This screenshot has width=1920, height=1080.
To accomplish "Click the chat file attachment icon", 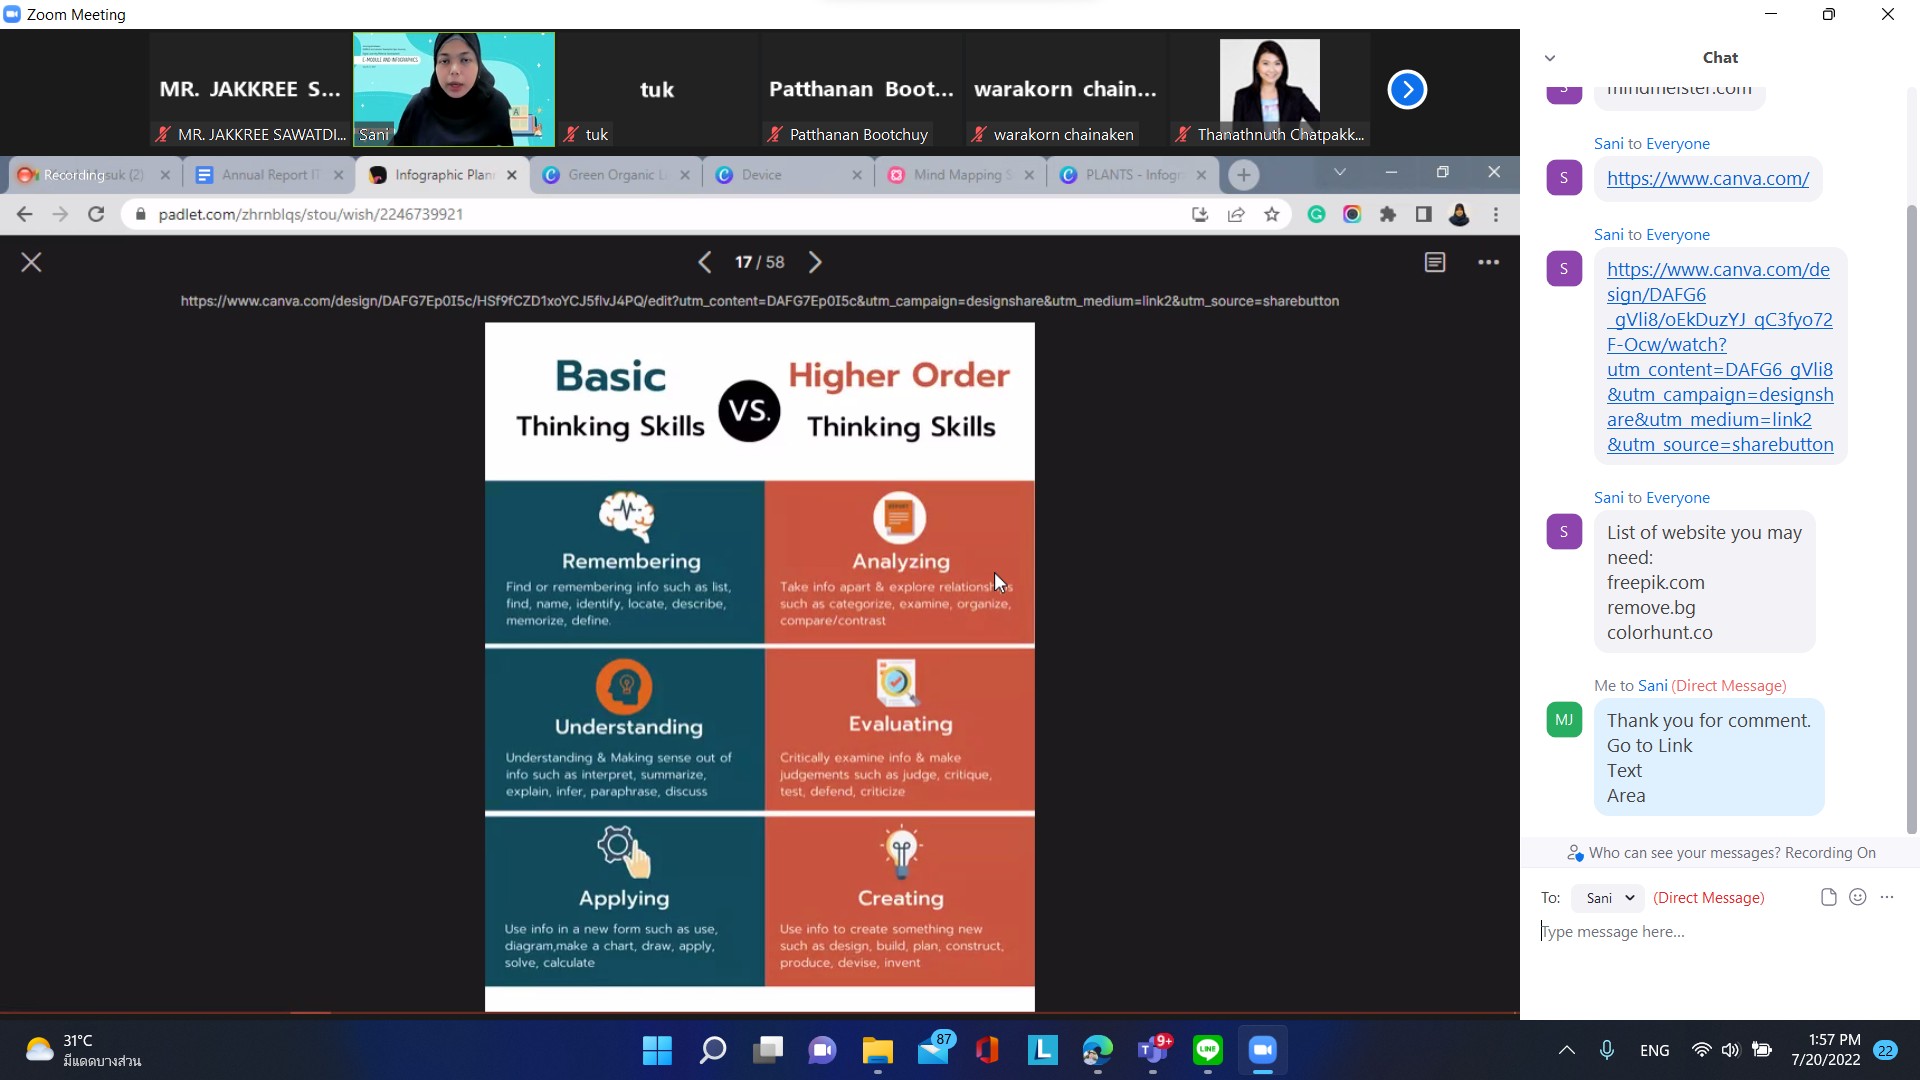I will pos(1828,897).
